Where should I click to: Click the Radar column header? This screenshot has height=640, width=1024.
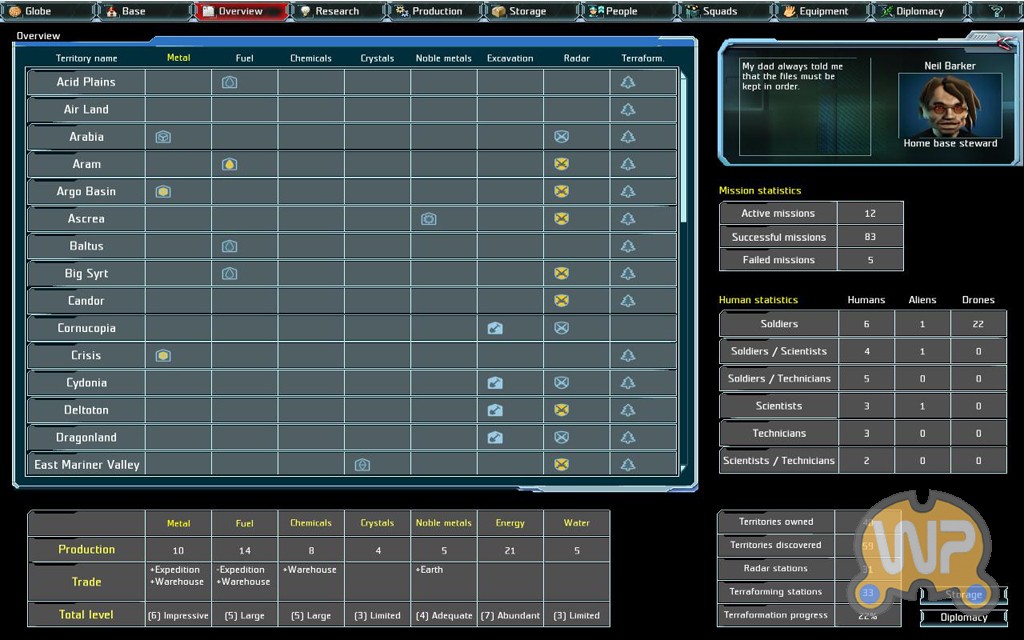(576, 58)
